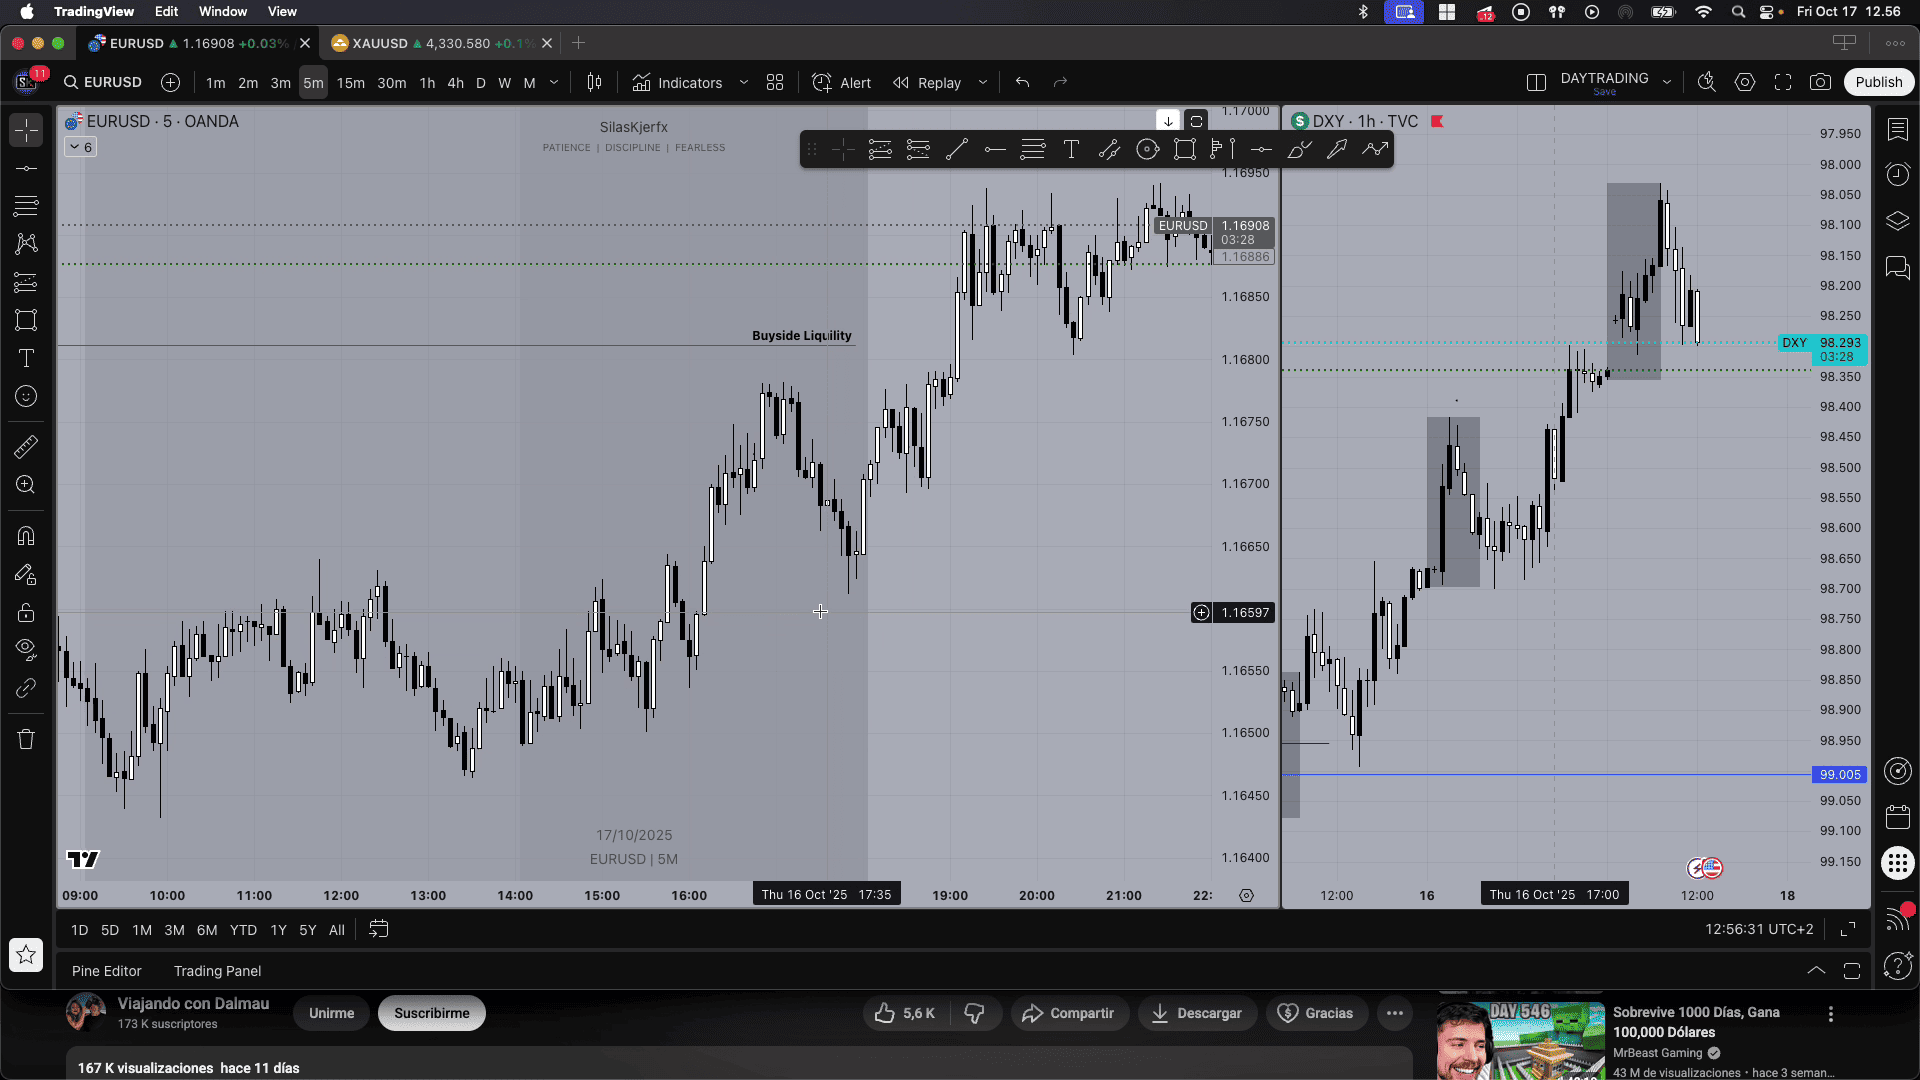Take a chart snapshot with camera icon
This screenshot has width=1920, height=1080.
pyautogui.click(x=1820, y=83)
